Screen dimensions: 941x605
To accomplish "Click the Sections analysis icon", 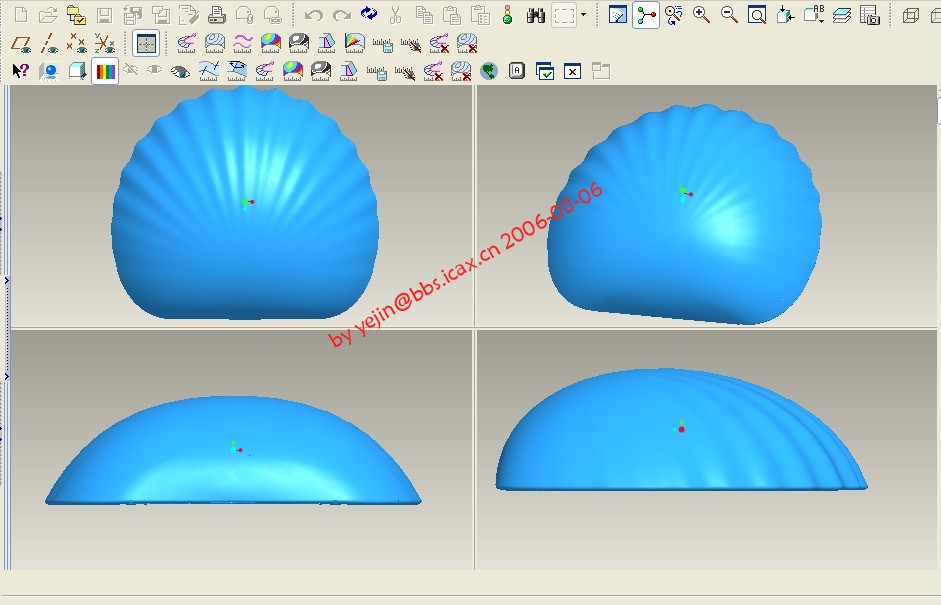I will tap(214, 43).
